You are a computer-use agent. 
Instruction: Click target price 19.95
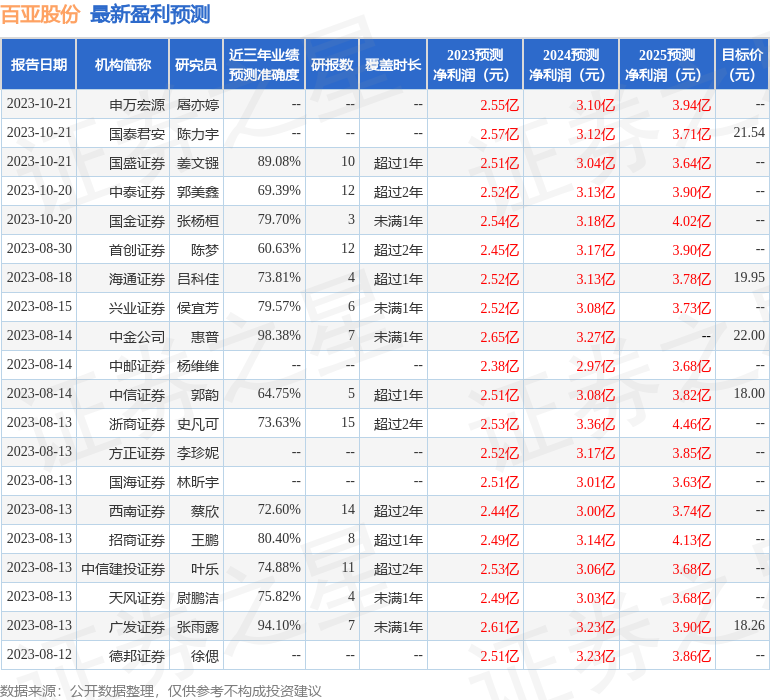pos(749,278)
